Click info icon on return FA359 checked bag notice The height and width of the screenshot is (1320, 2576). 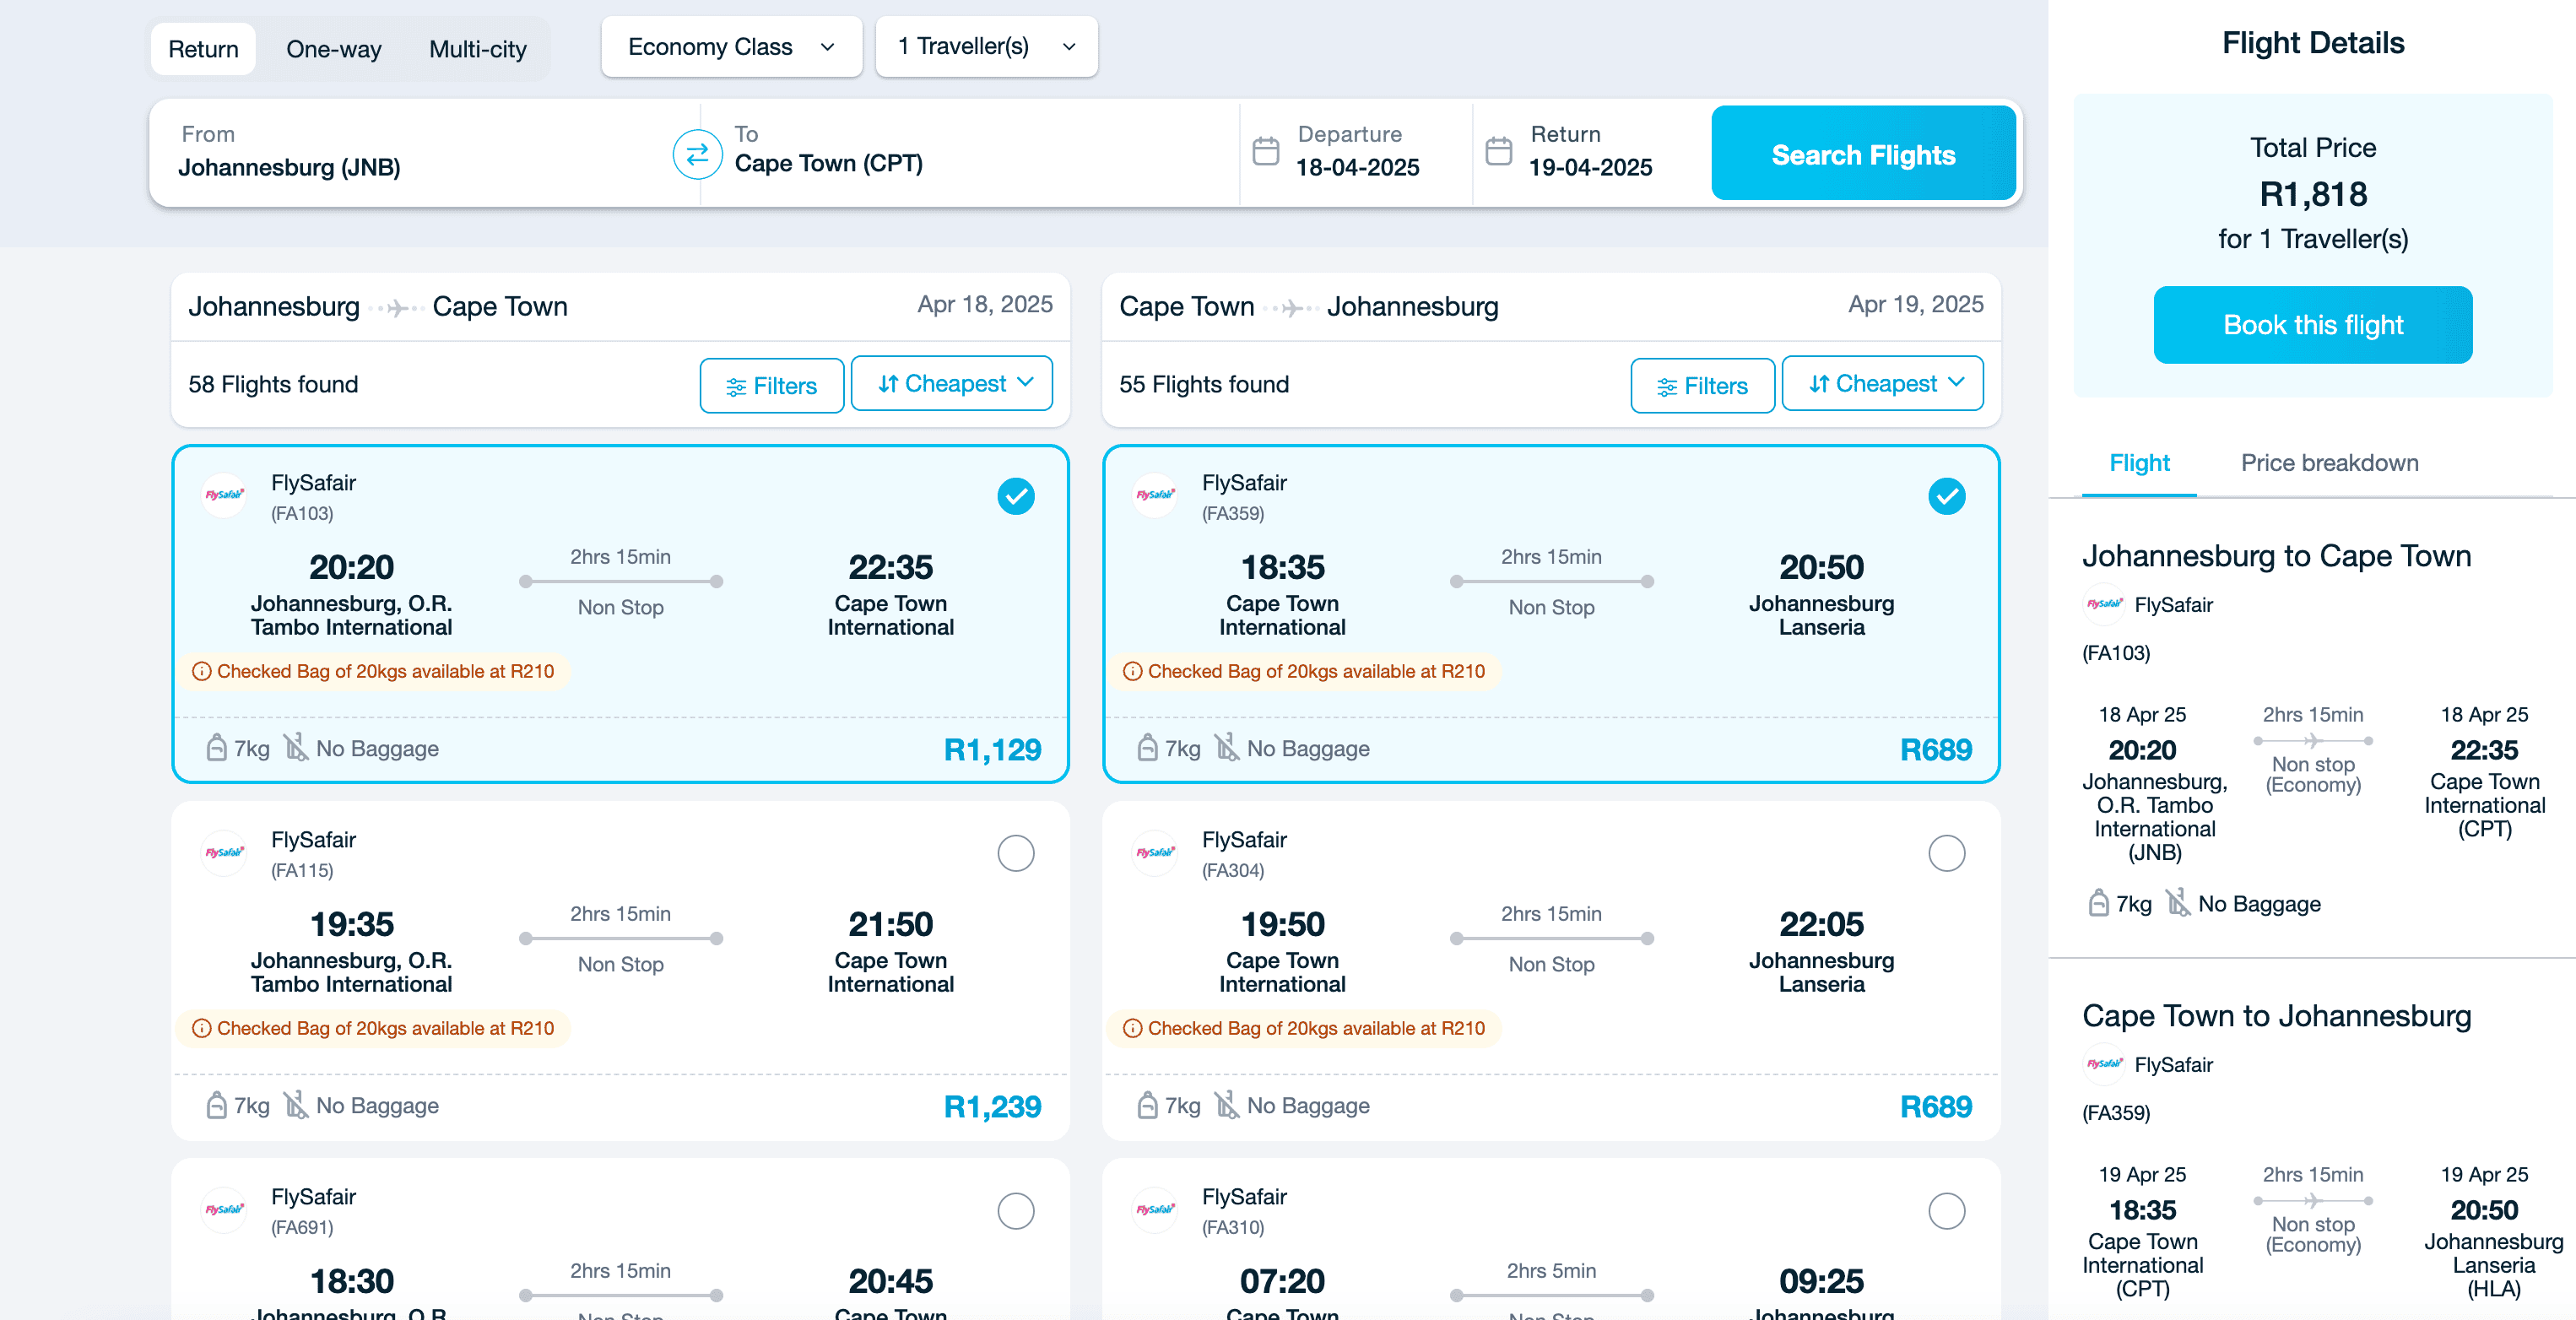tap(1132, 671)
